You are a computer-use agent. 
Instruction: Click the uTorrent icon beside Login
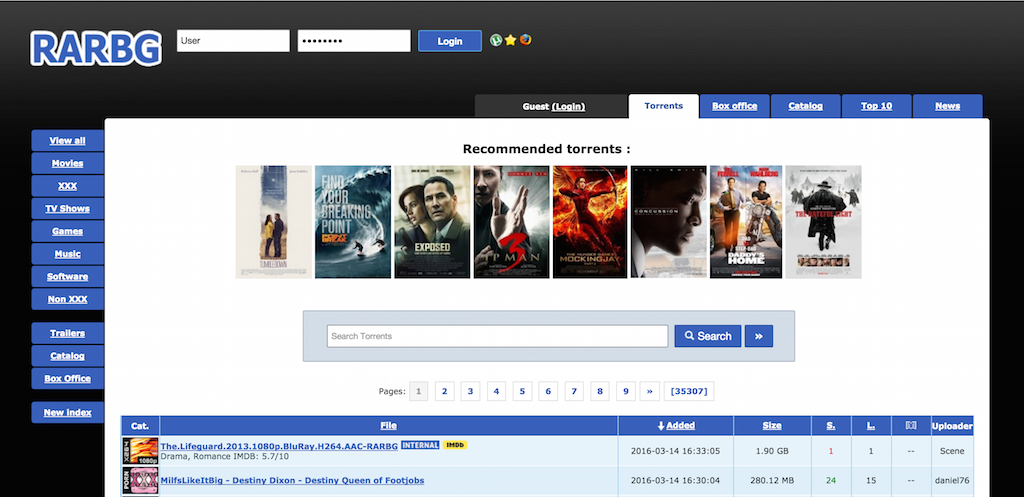(x=496, y=40)
